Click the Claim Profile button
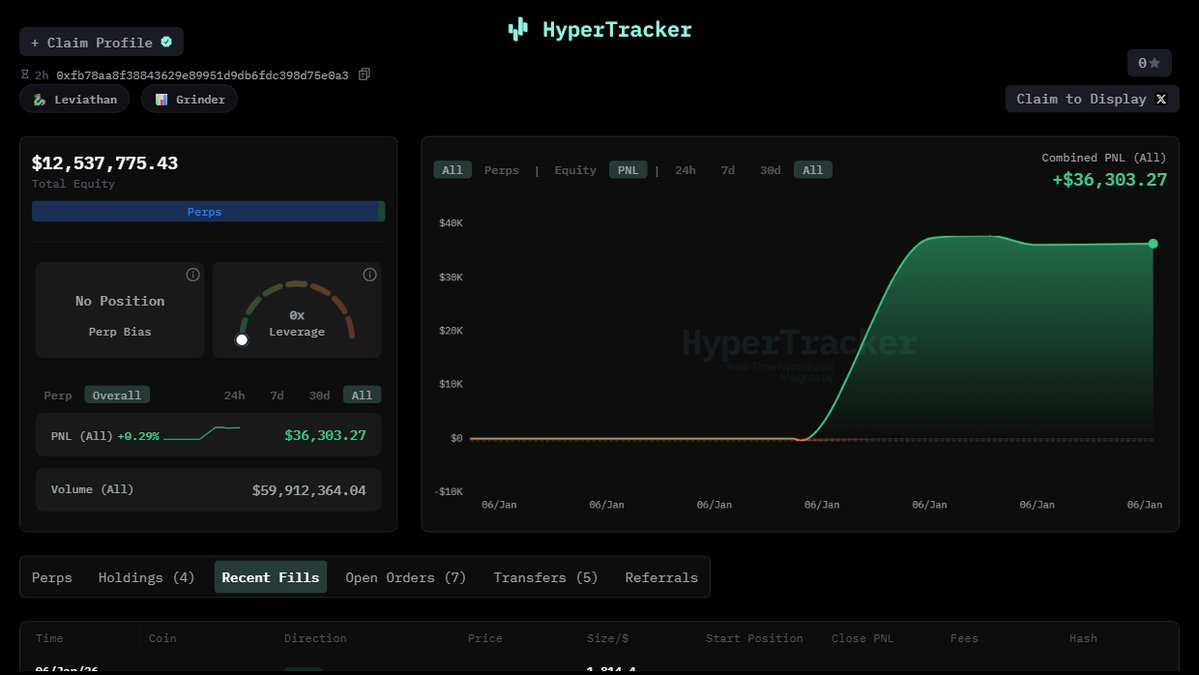1199x675 pixels. click(x=100, y=42)
